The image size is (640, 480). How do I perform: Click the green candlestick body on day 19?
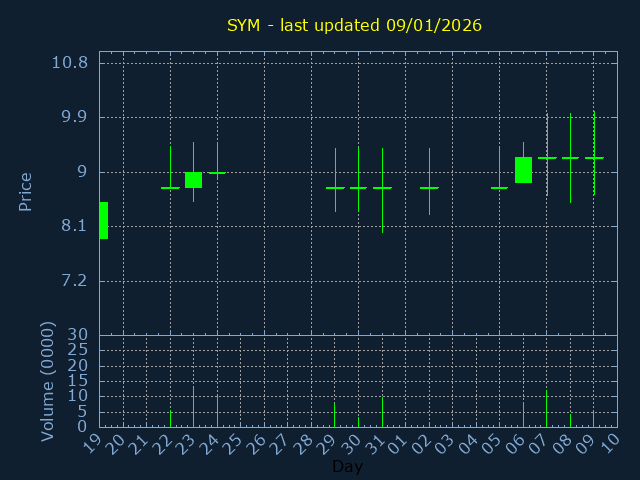point(103,220)
